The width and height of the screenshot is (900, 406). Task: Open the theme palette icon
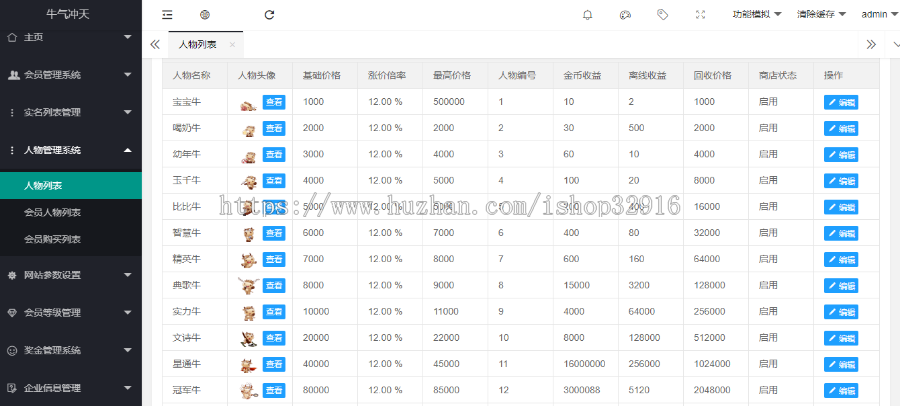pyautogui.click(x=625, y=15)
